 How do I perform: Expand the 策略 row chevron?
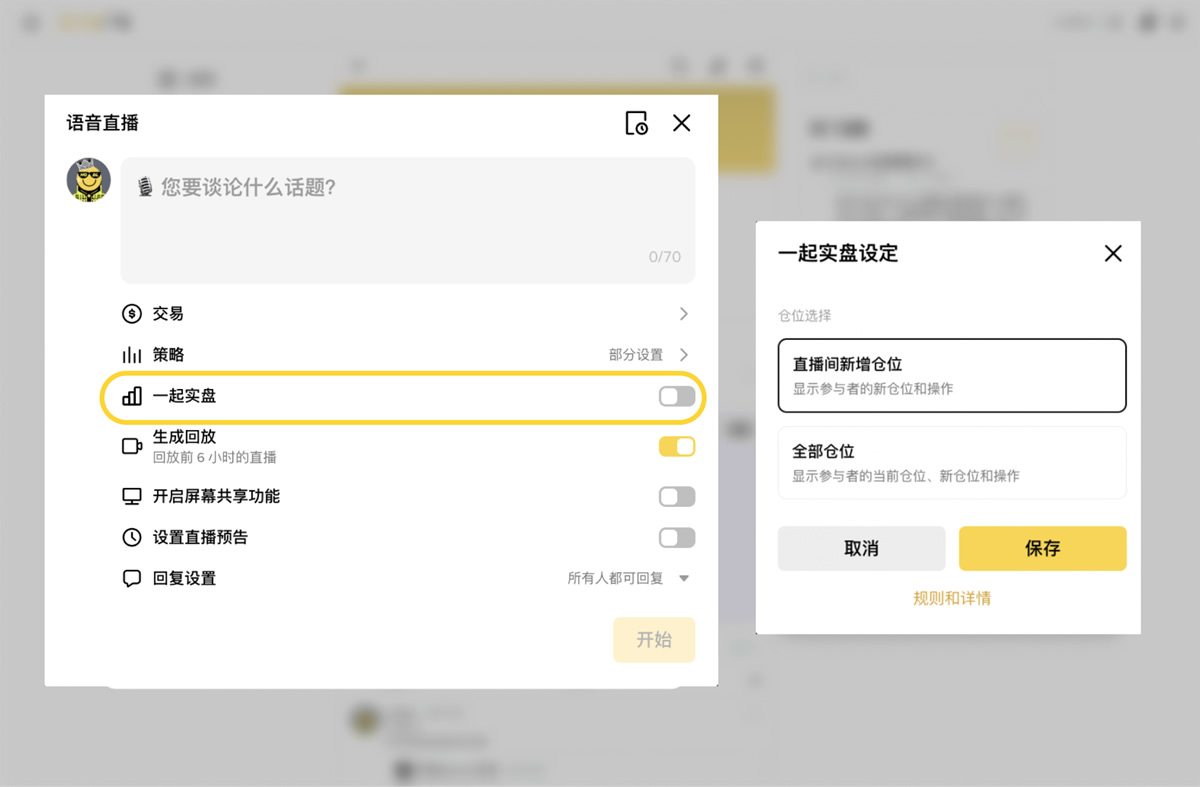click(x=684, y=355)
